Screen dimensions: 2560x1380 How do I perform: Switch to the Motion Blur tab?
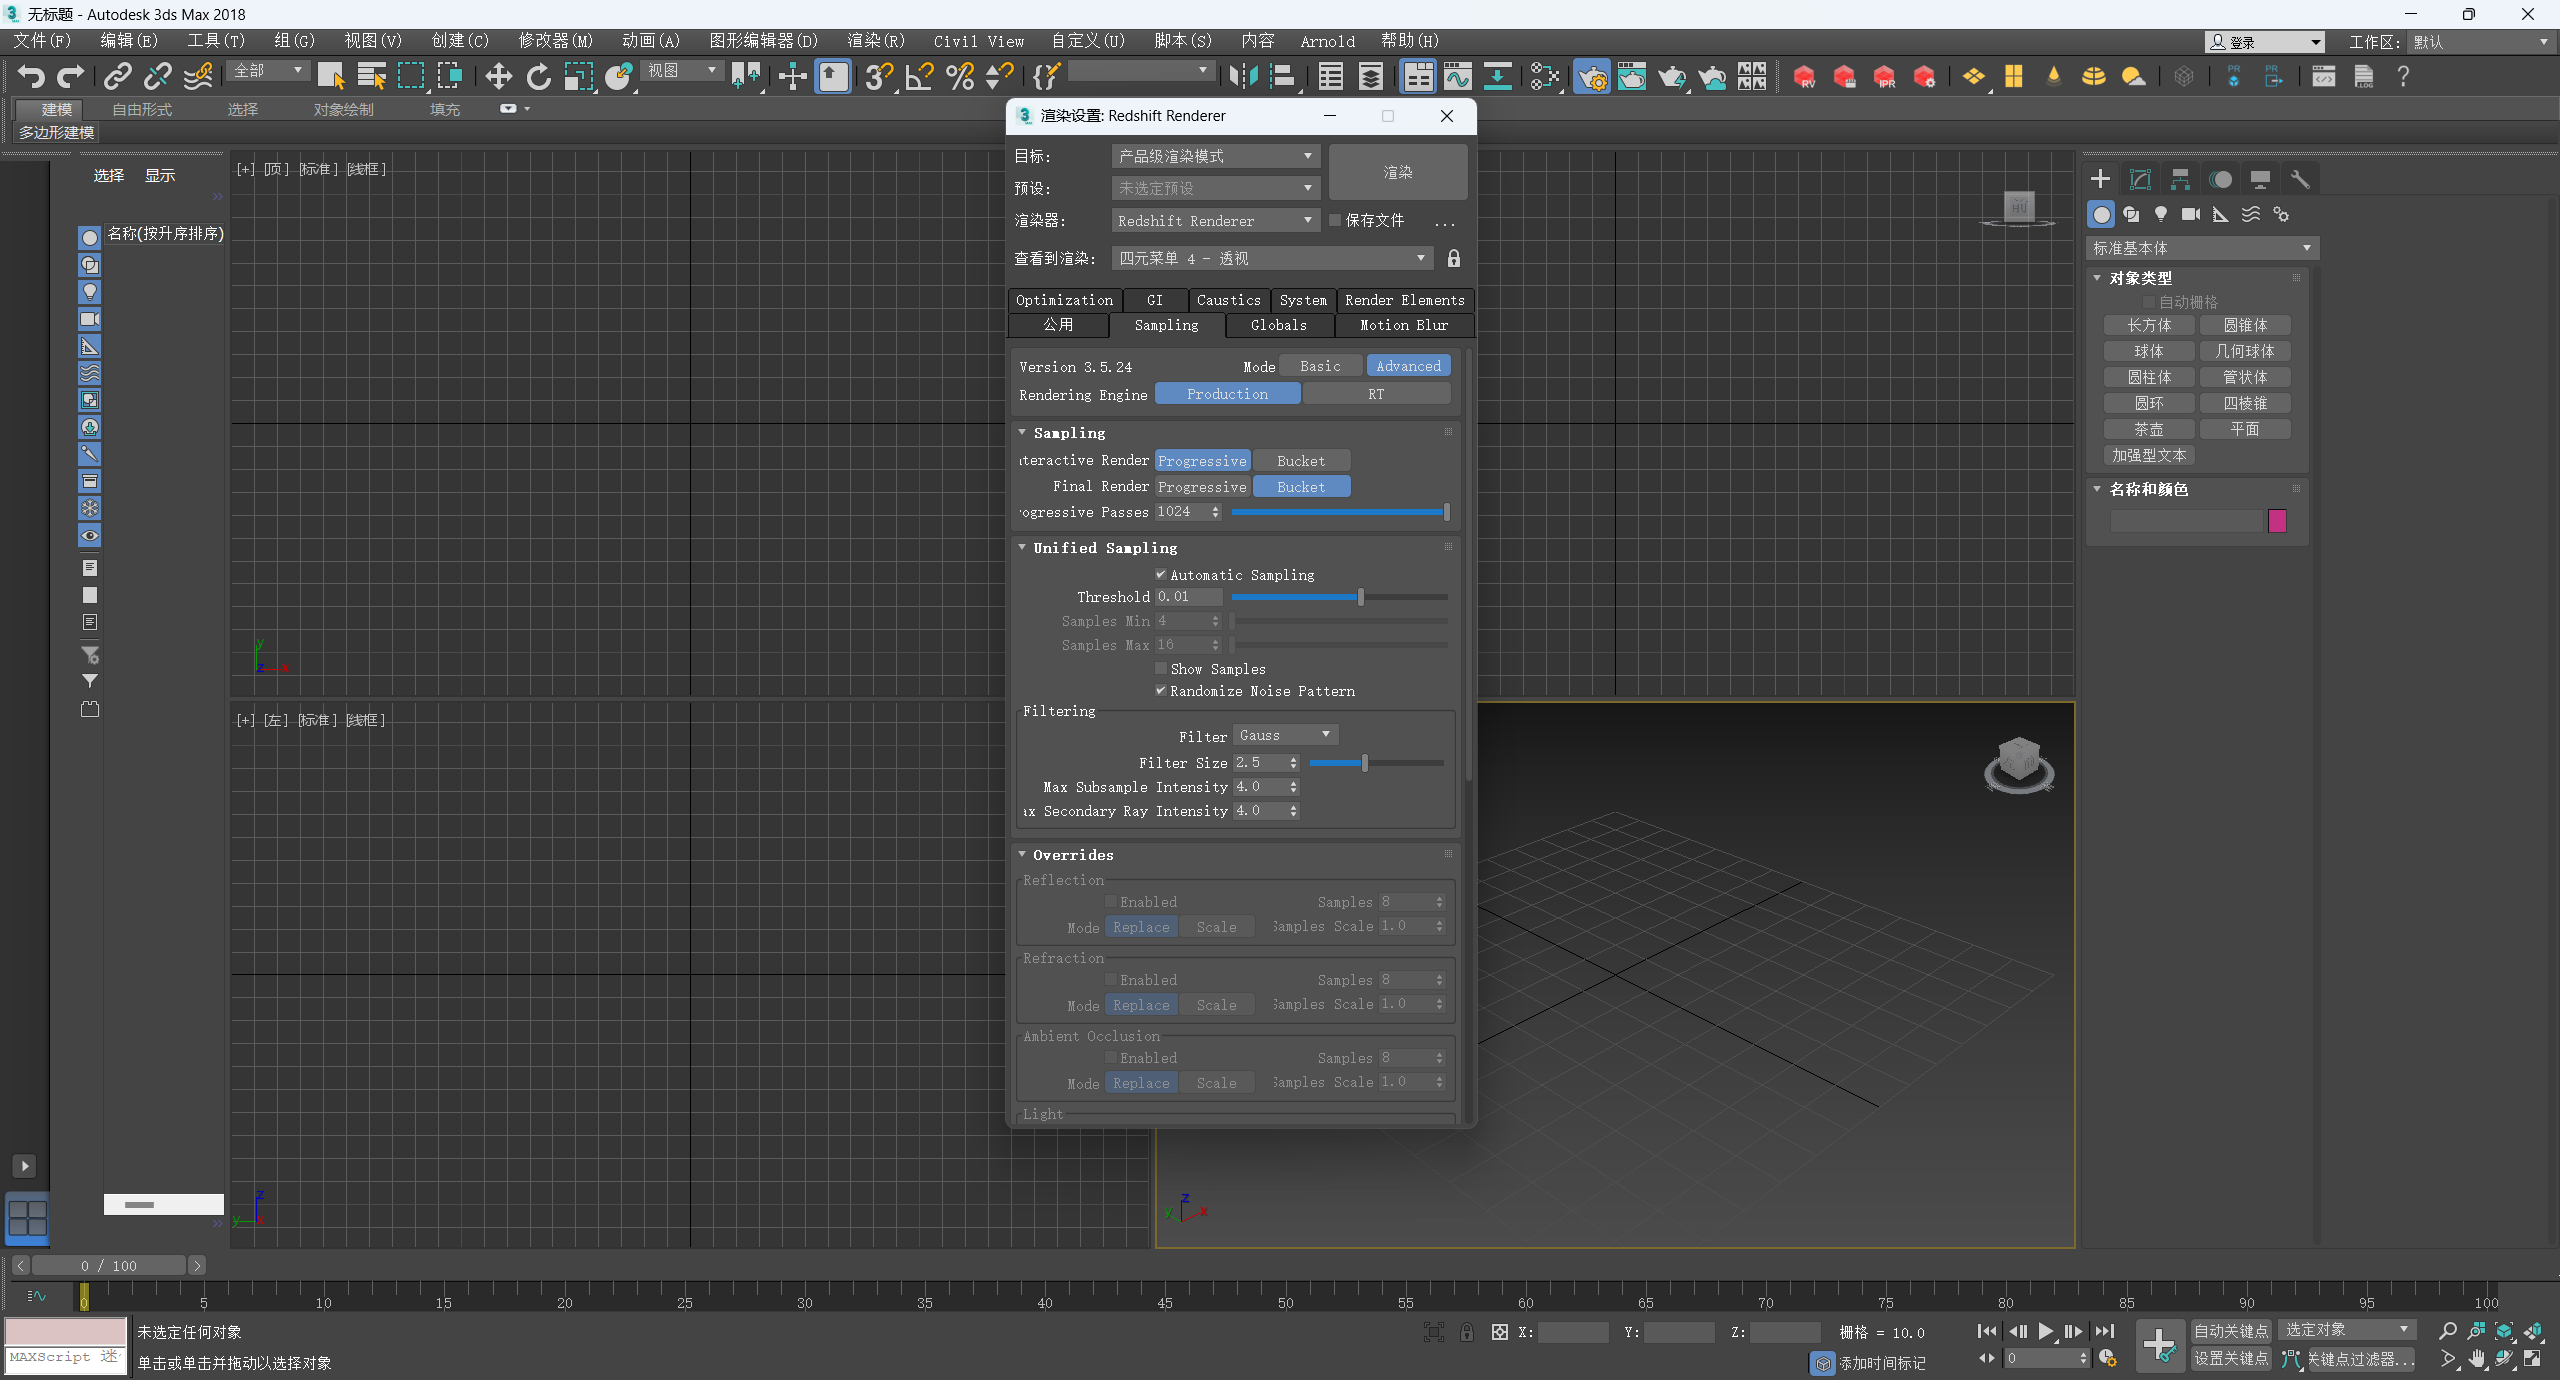1402,325
